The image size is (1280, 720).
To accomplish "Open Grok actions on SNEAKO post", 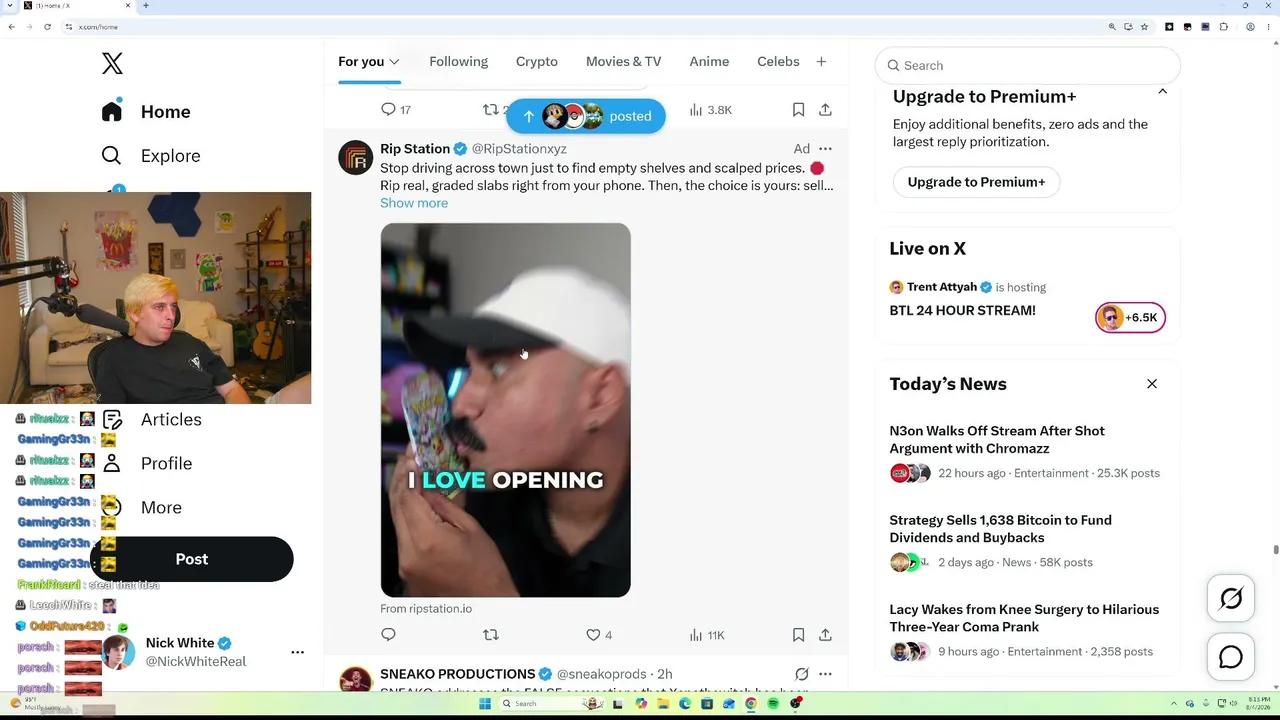I will pyautogui.click(x=801, y=674).
